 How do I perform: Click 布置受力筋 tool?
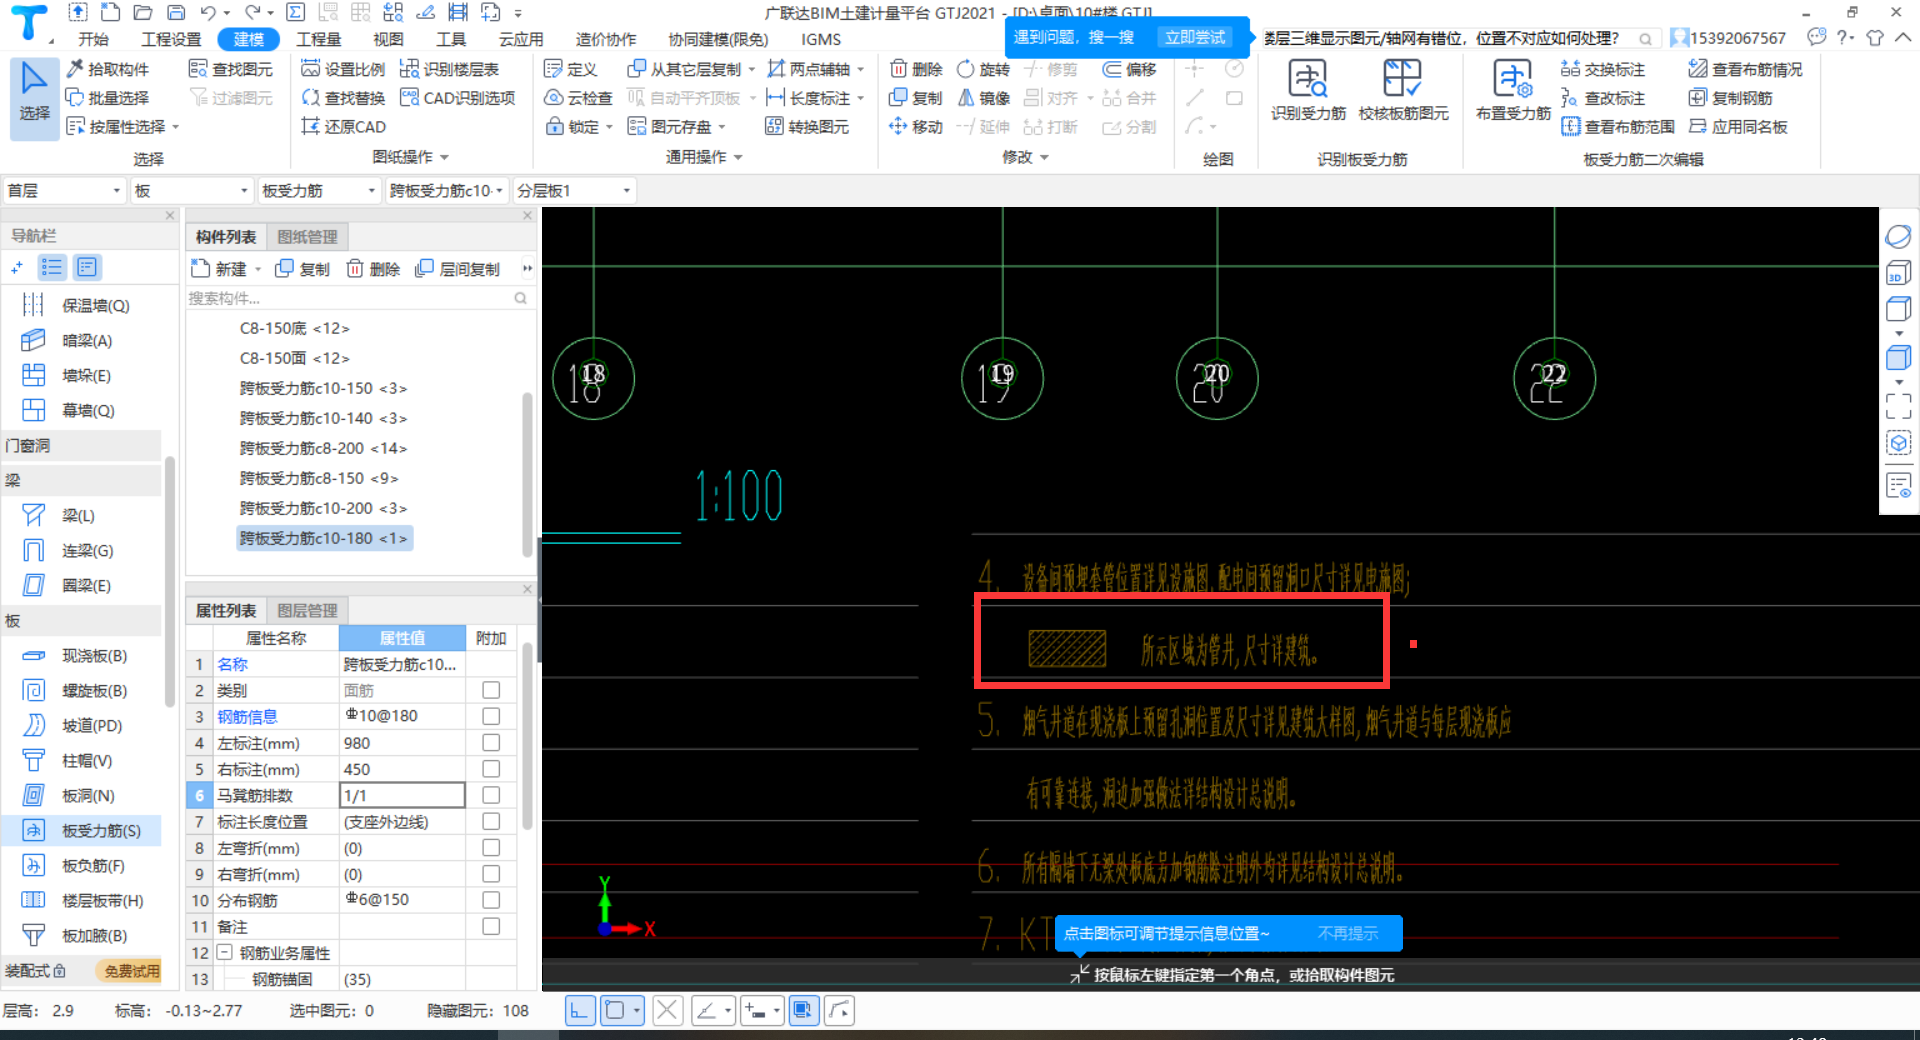[1513, 90]
